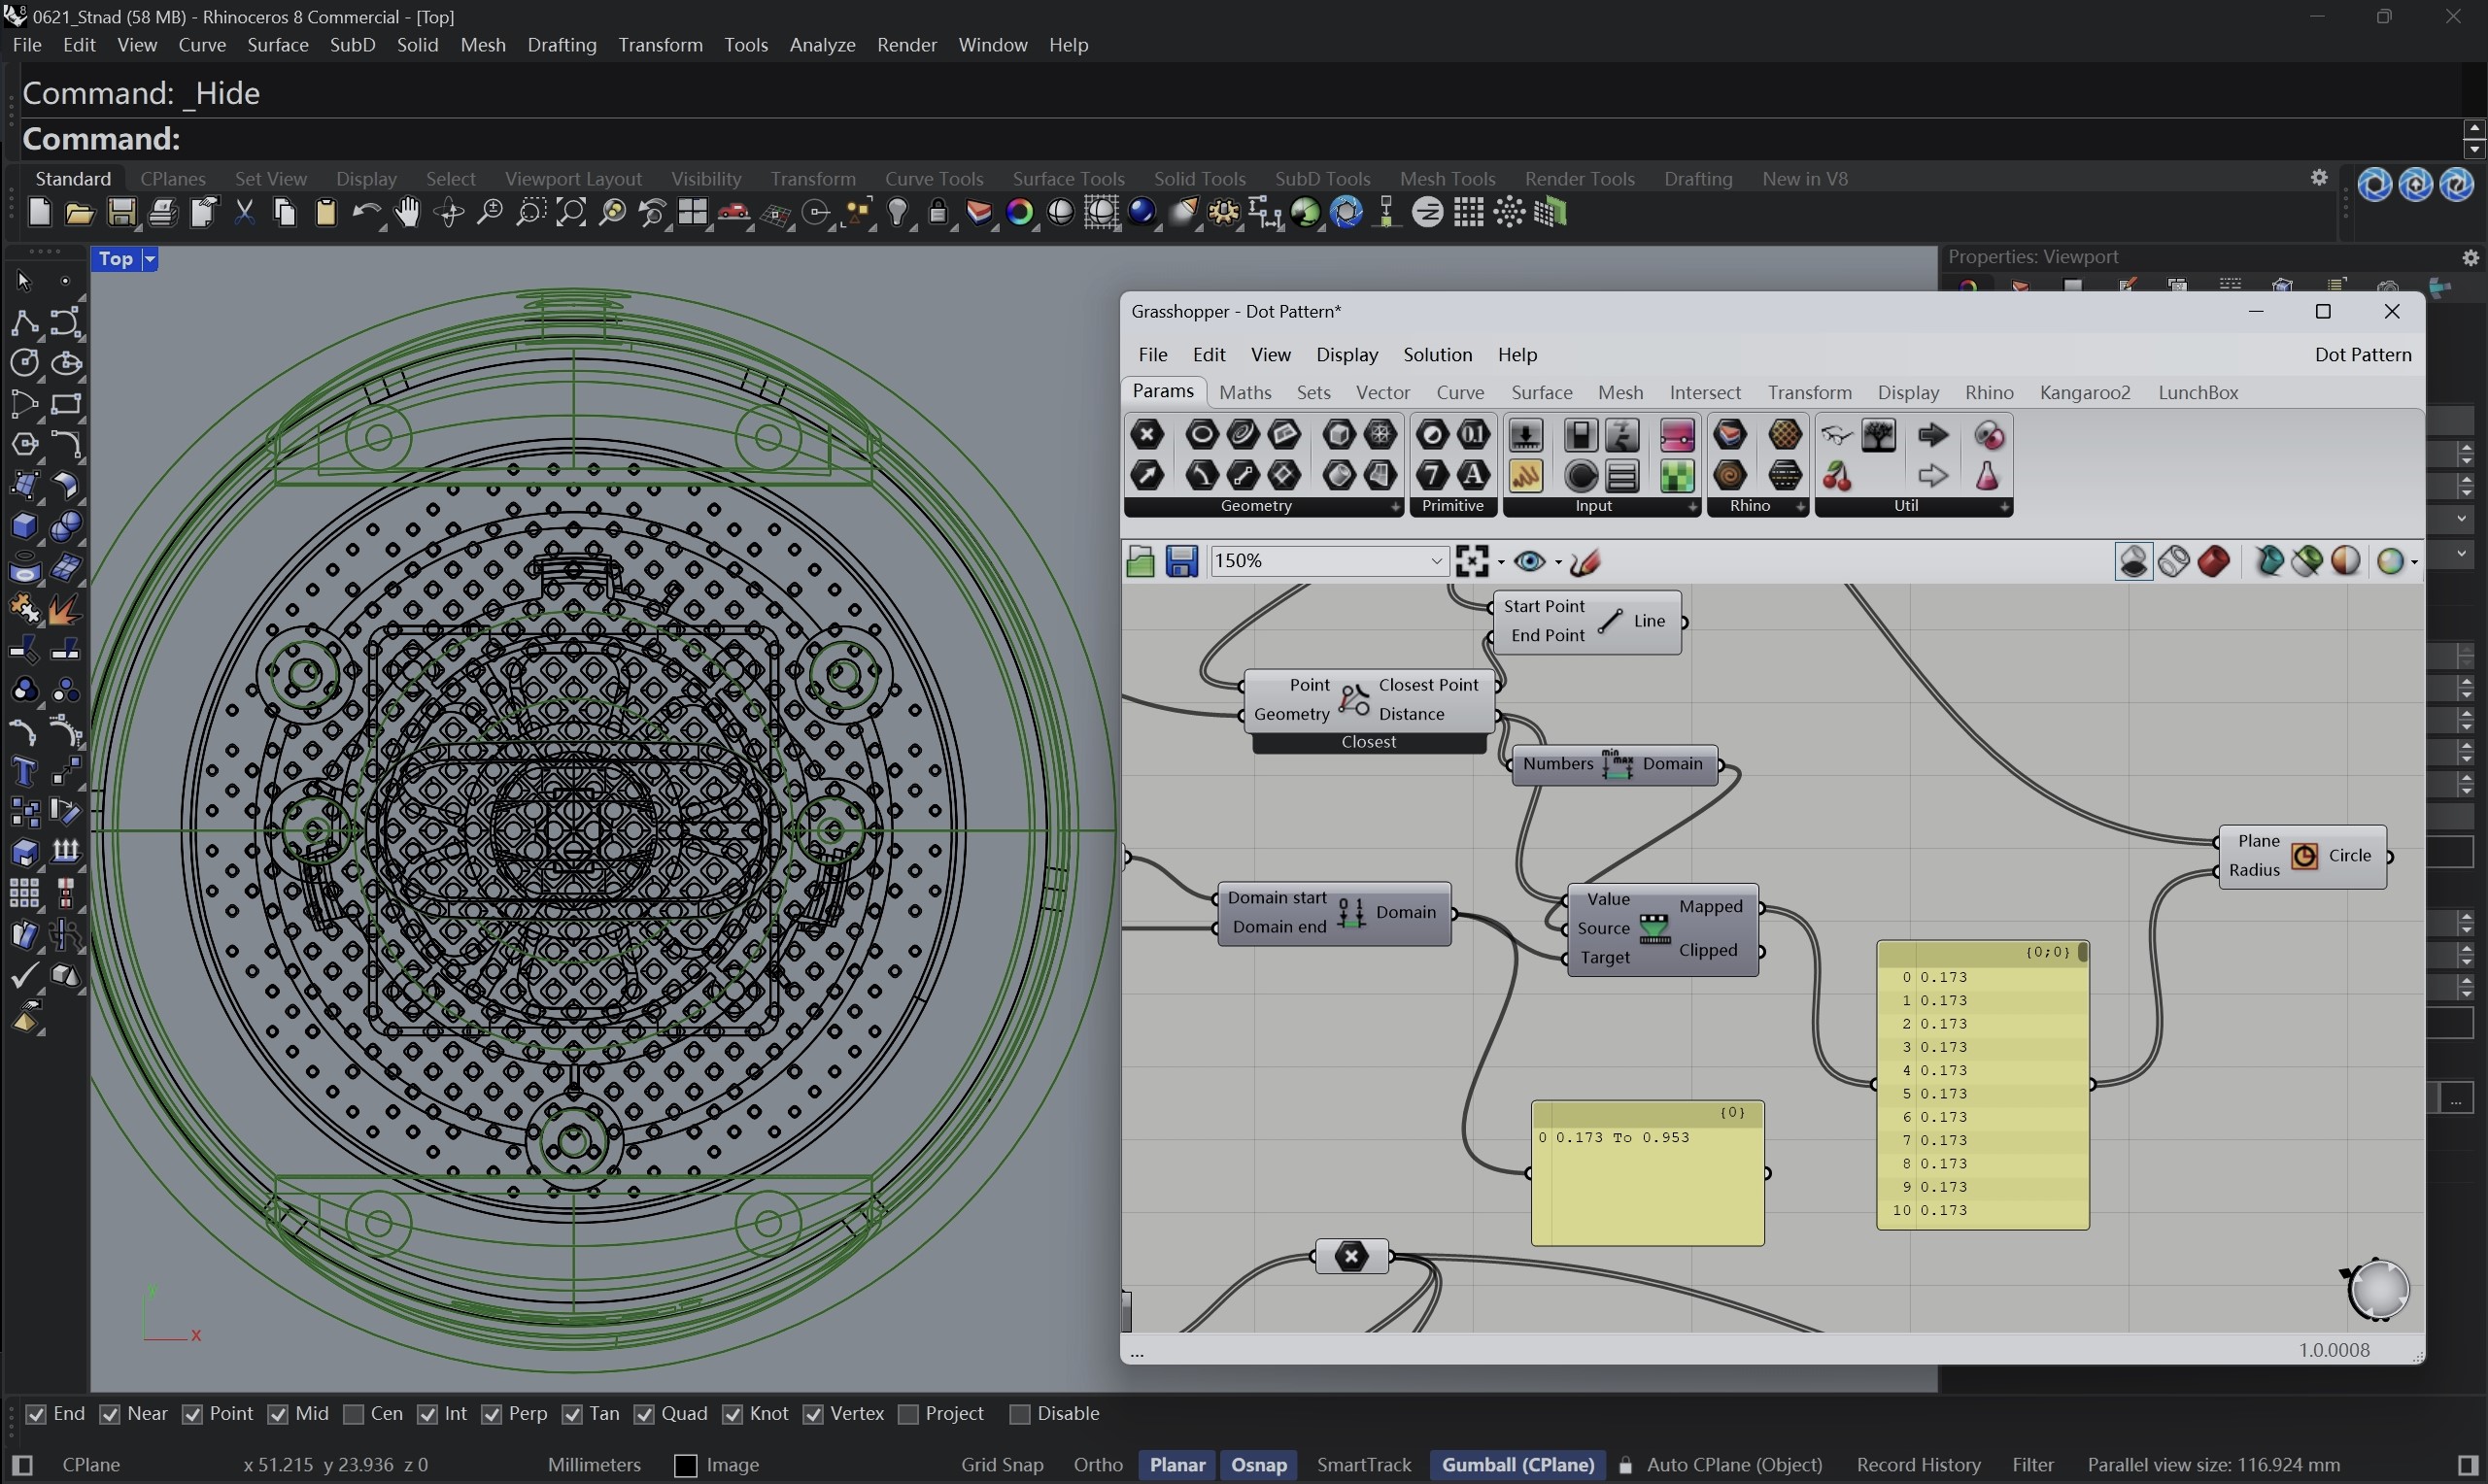The width and height of the screenshot is (2488, 1484).
Task: Enable the Cen object snap checkbox
Action: tap(353, 1414)
